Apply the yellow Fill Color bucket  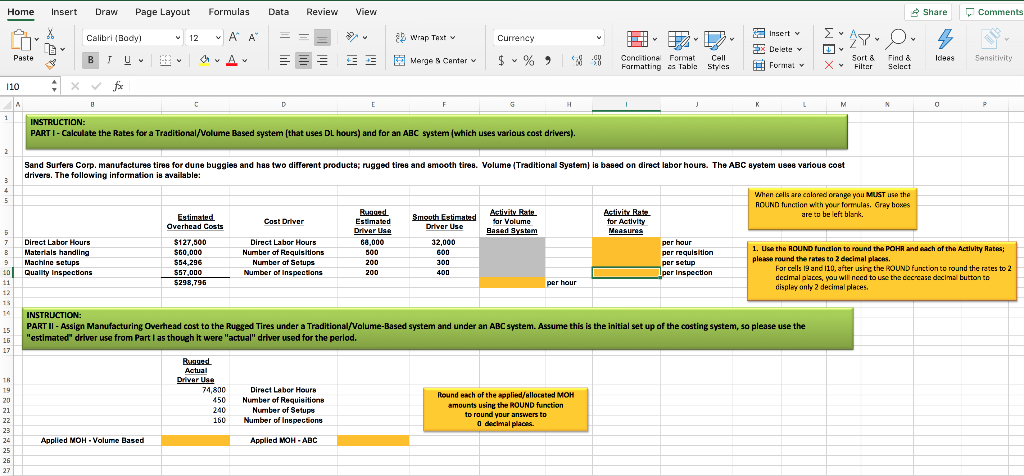click(x=203, y=61)
